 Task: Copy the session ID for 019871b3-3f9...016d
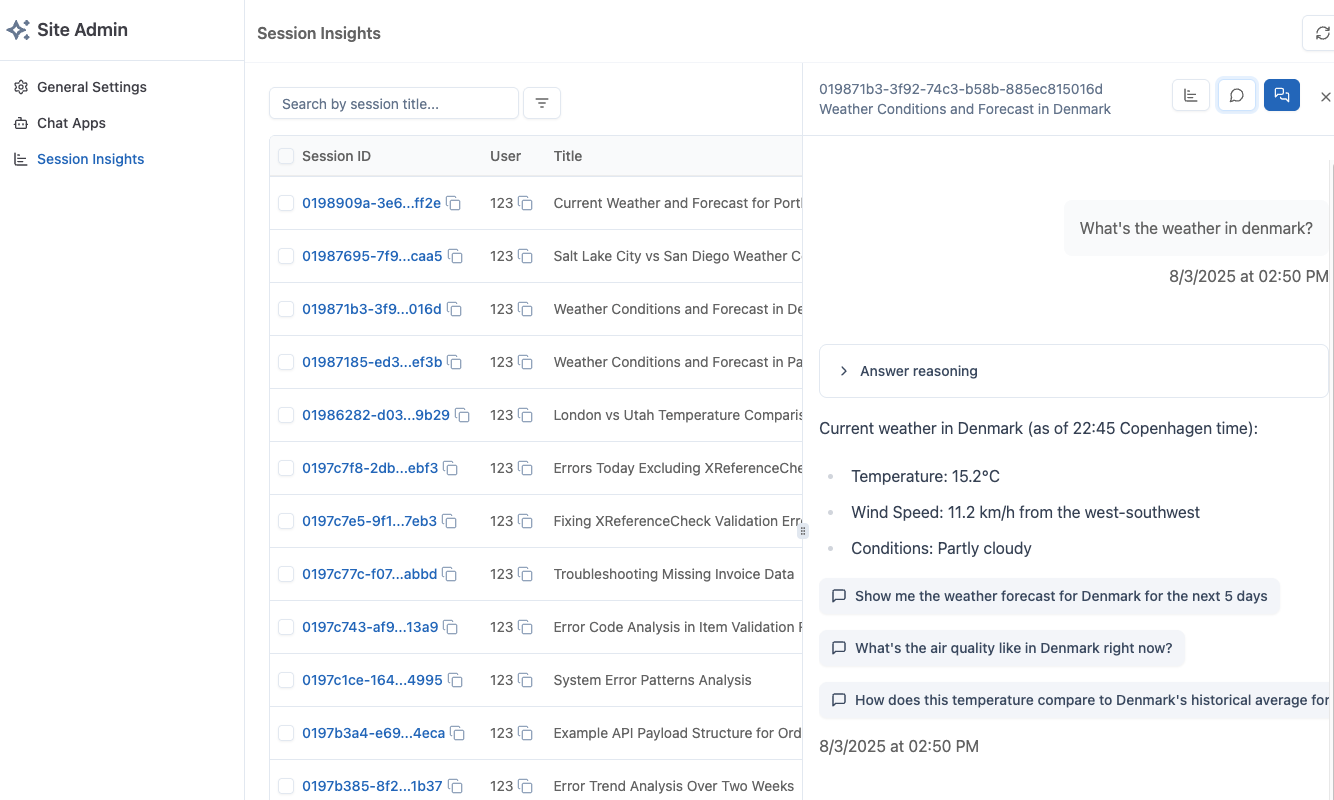455,309
